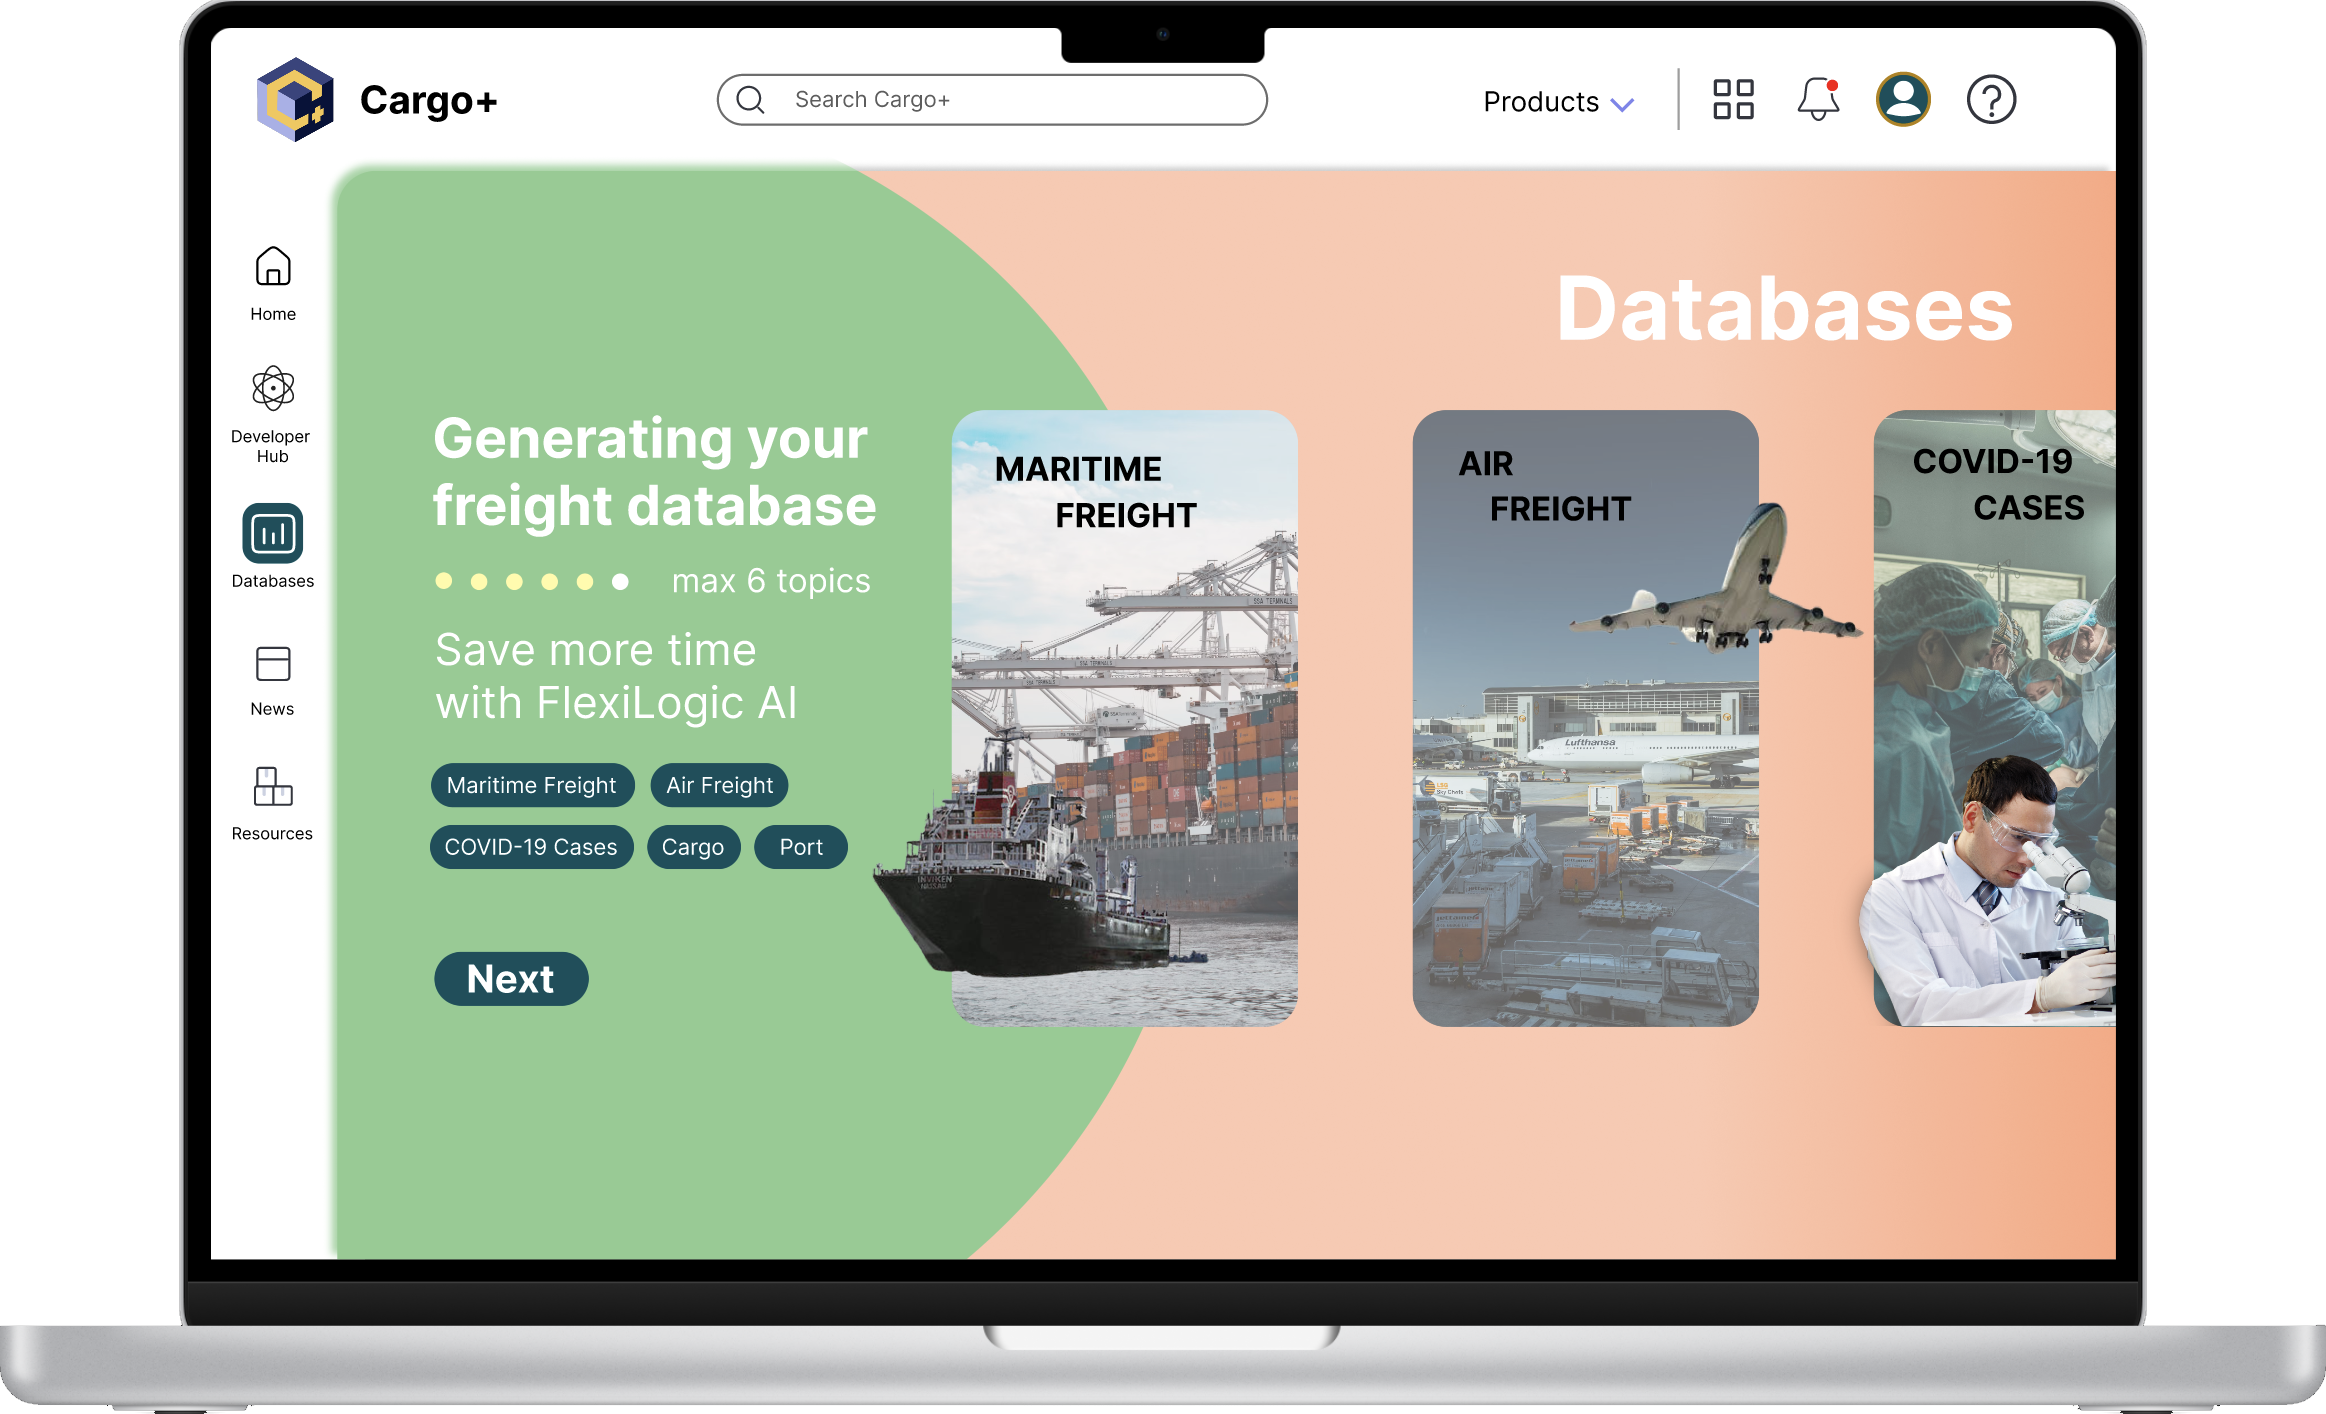Open user profile avatar
This screenshot has height=1414, width=2326.
point(1903,100)
